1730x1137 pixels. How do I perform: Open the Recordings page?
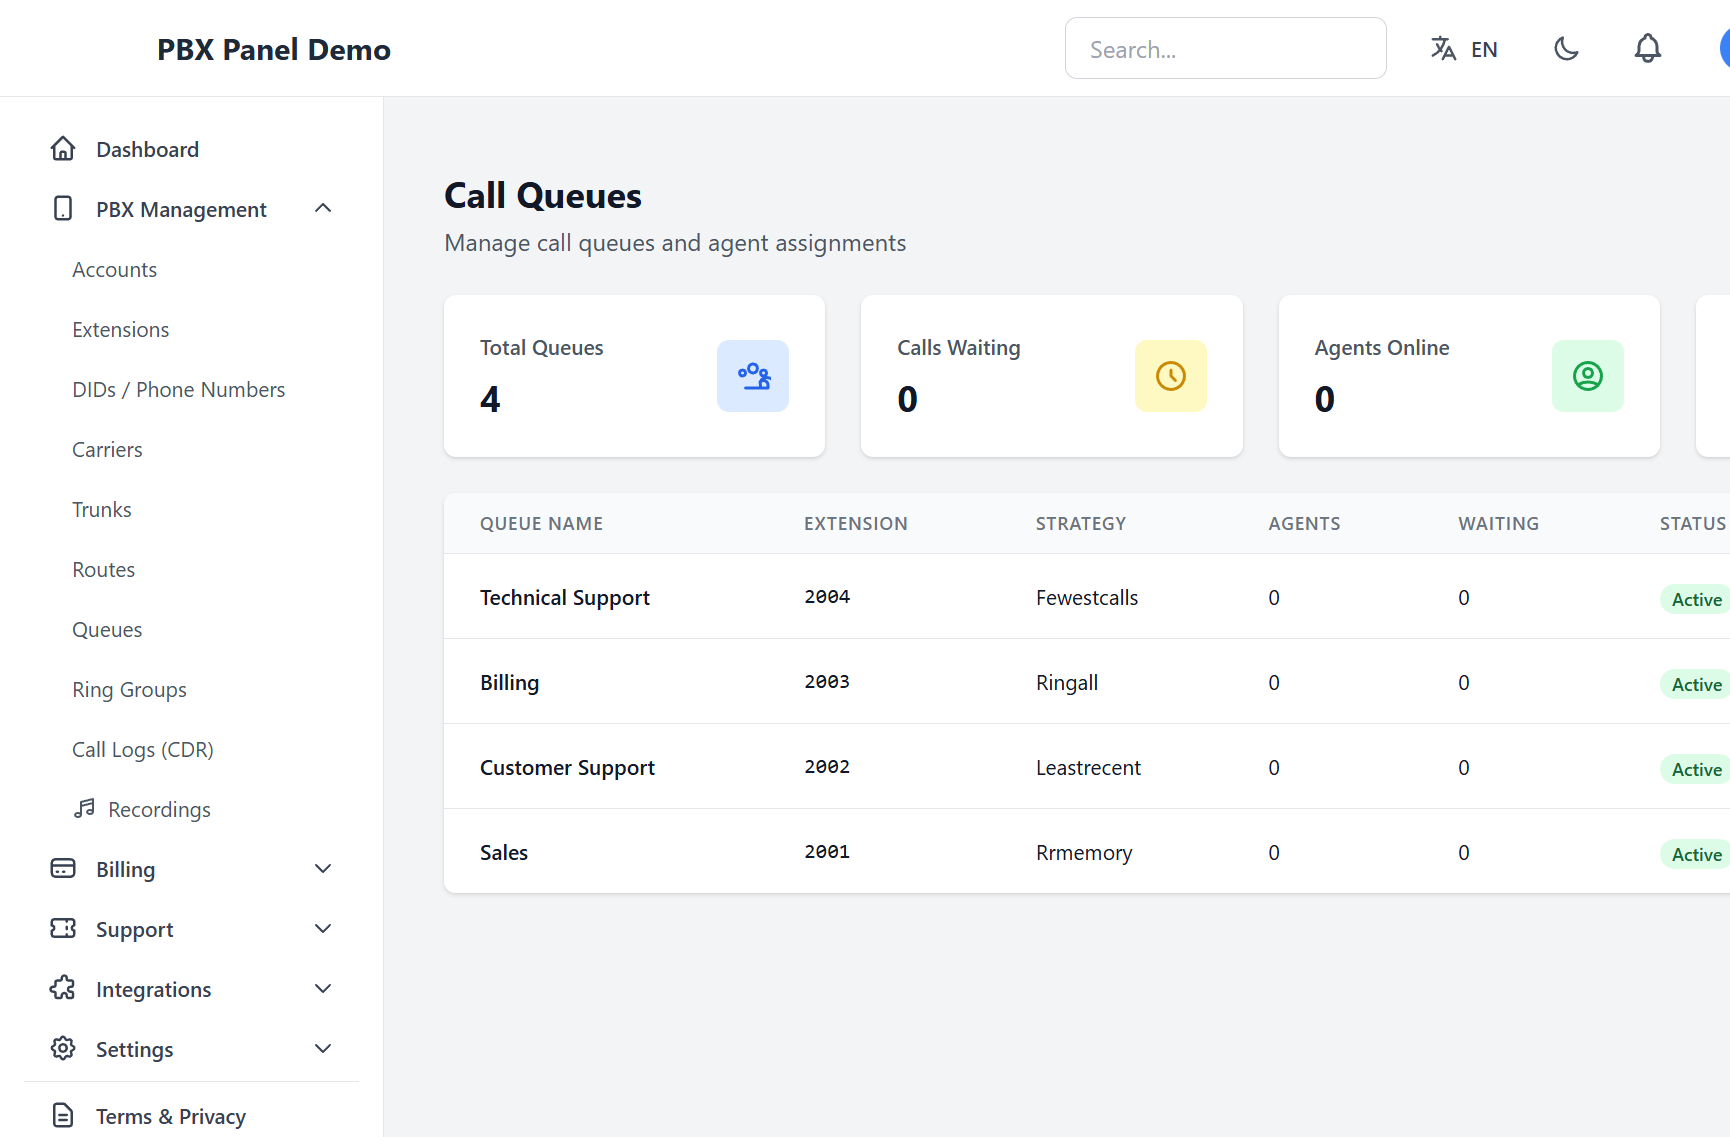[159, 810]
